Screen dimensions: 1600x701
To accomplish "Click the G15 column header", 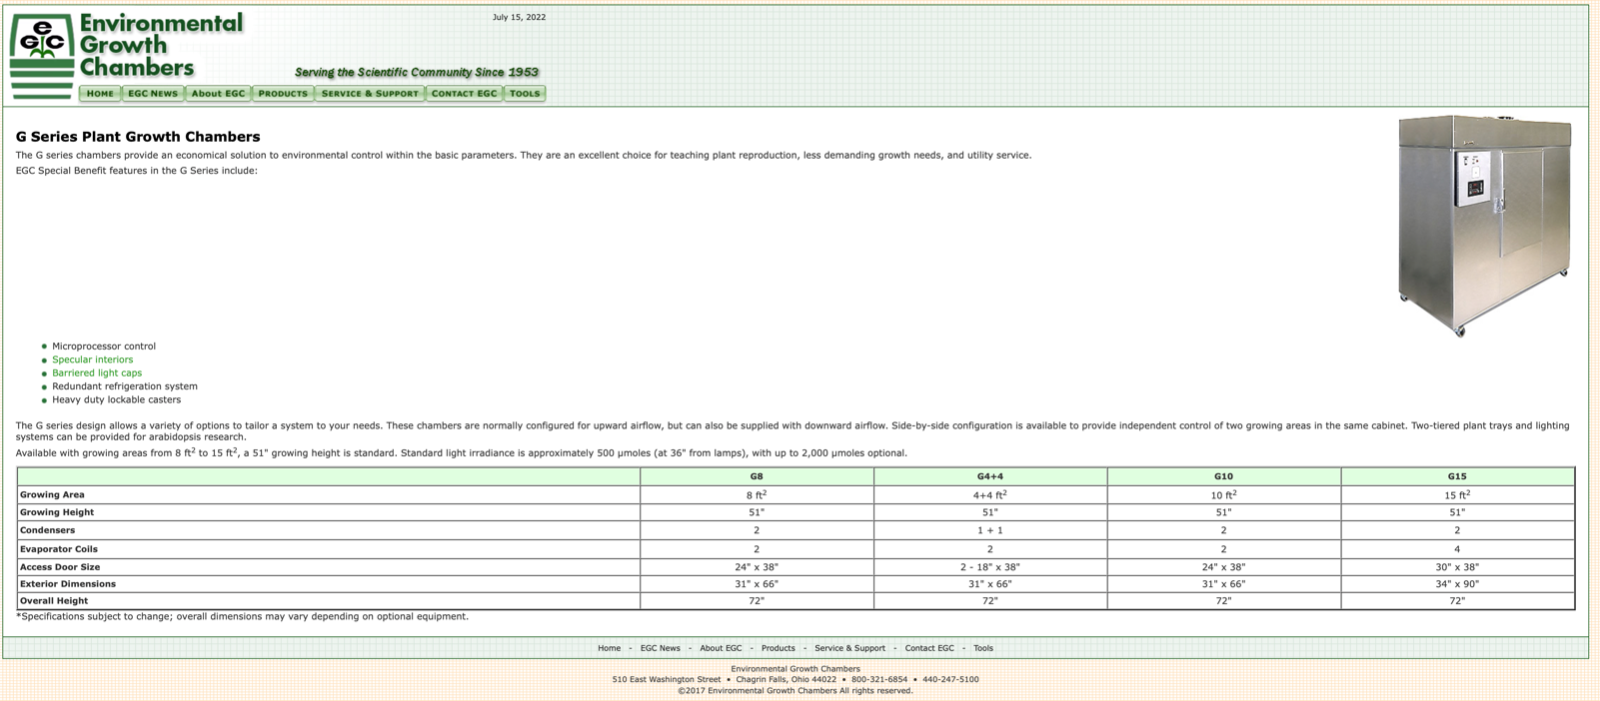I will tap(1457, 476).
